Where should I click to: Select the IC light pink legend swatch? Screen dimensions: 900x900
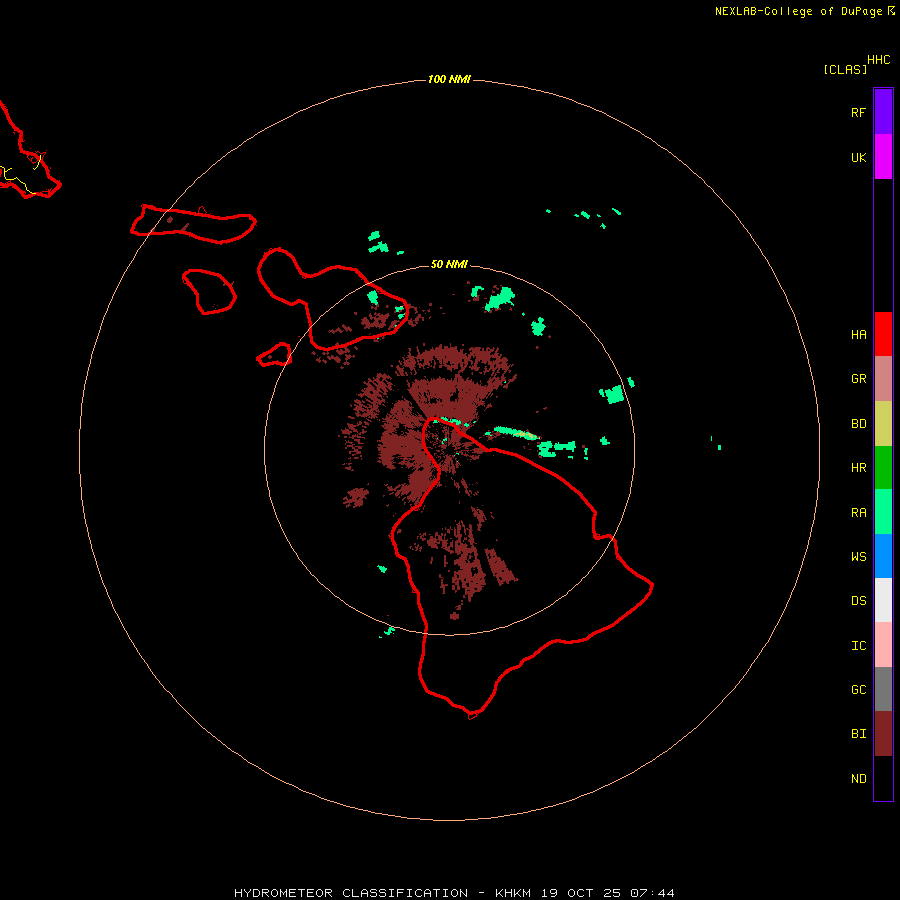coord(883,645)
